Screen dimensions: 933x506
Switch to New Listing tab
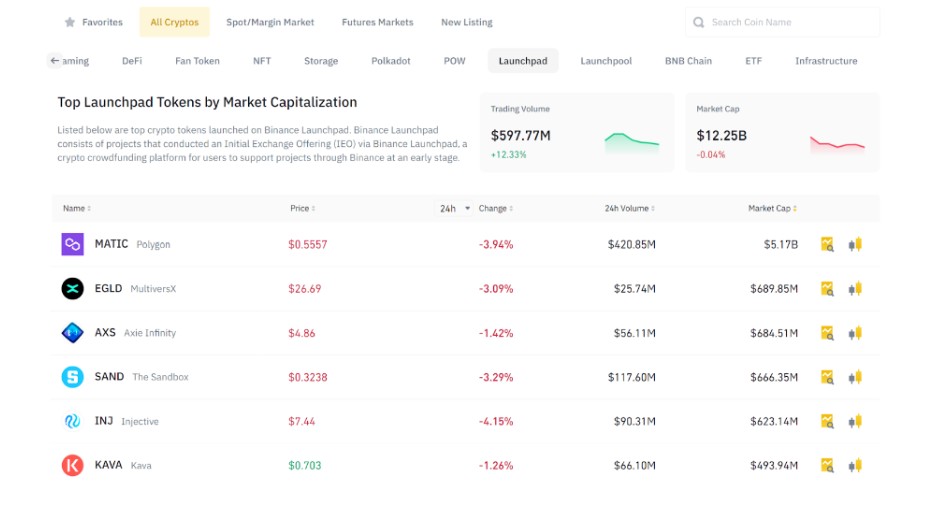pos(466,22)
